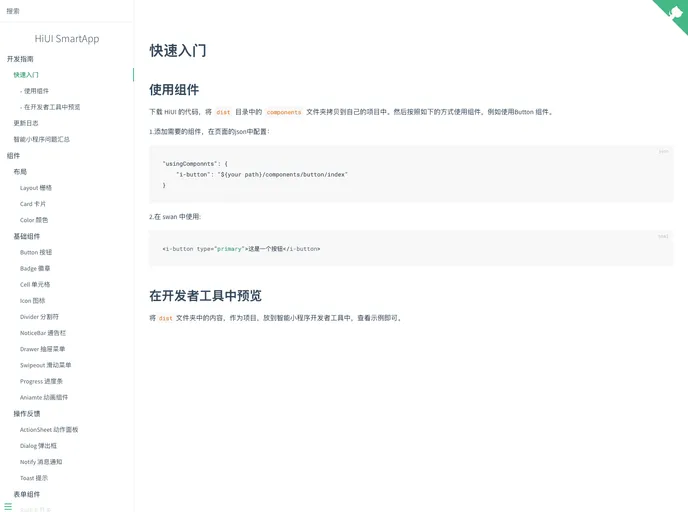
Task: Open ActionSheet 动作面板 component page
Action: tap(49, 430)
